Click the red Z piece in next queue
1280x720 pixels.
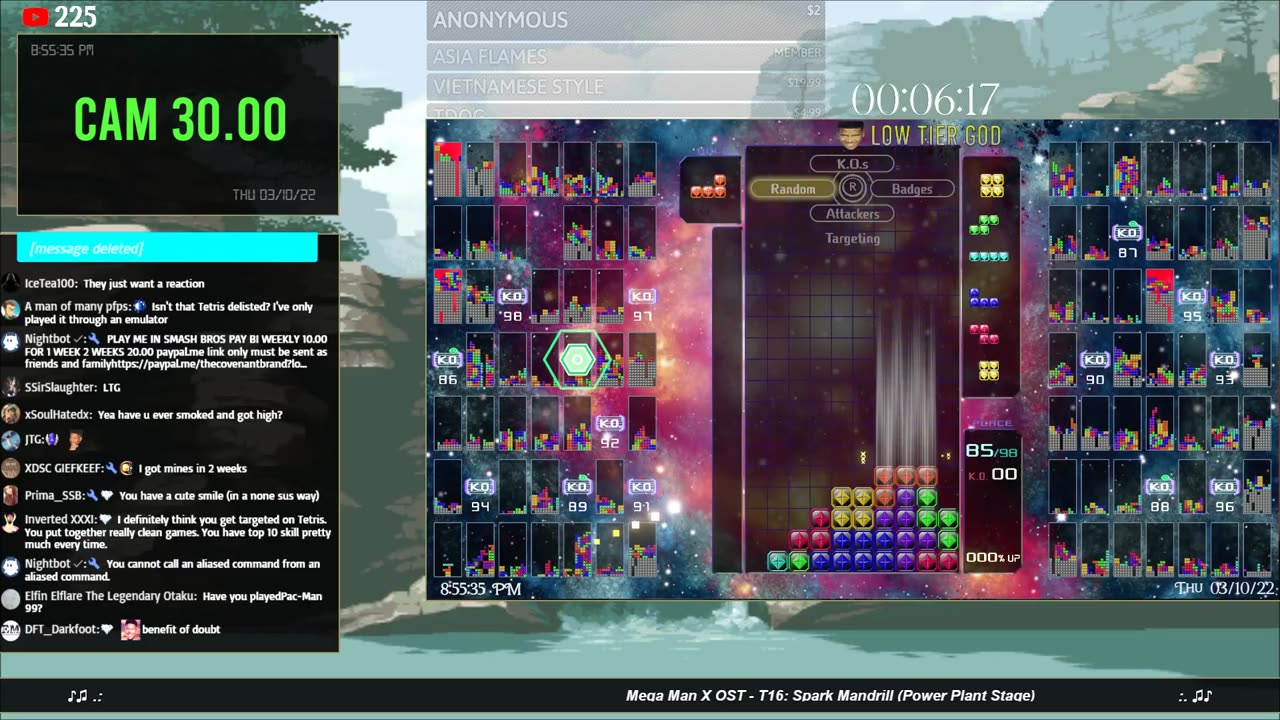(x=984, y=333)
